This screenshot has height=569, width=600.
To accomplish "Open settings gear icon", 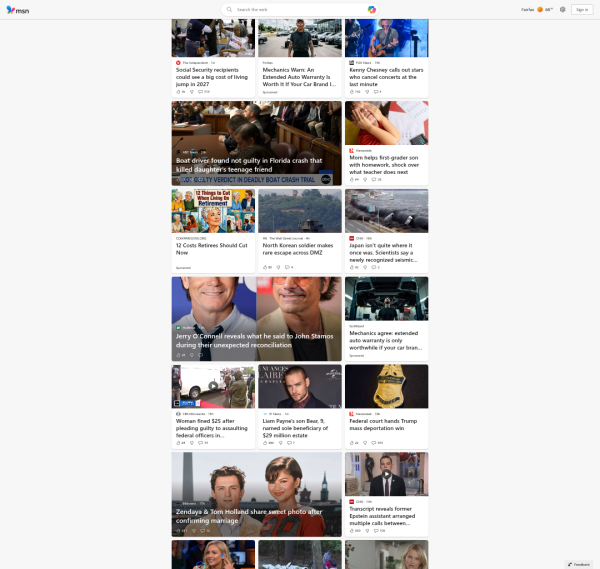I will click(562, 10).
